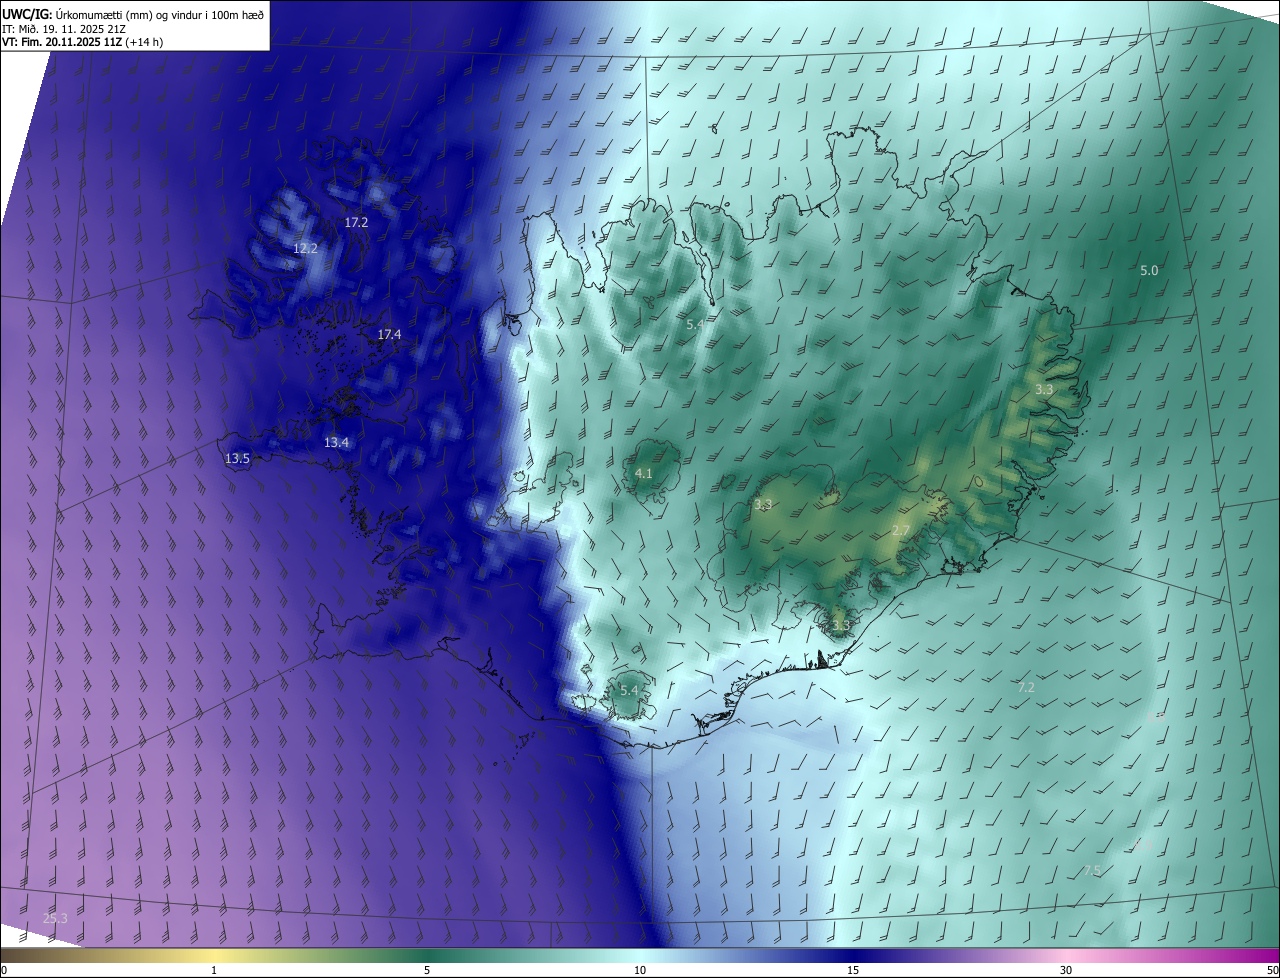The width and height of the screenshot is (1280, 978).
Task: Click the 13.5 value at the peninsula tip
Action: (x=237, y=458)
